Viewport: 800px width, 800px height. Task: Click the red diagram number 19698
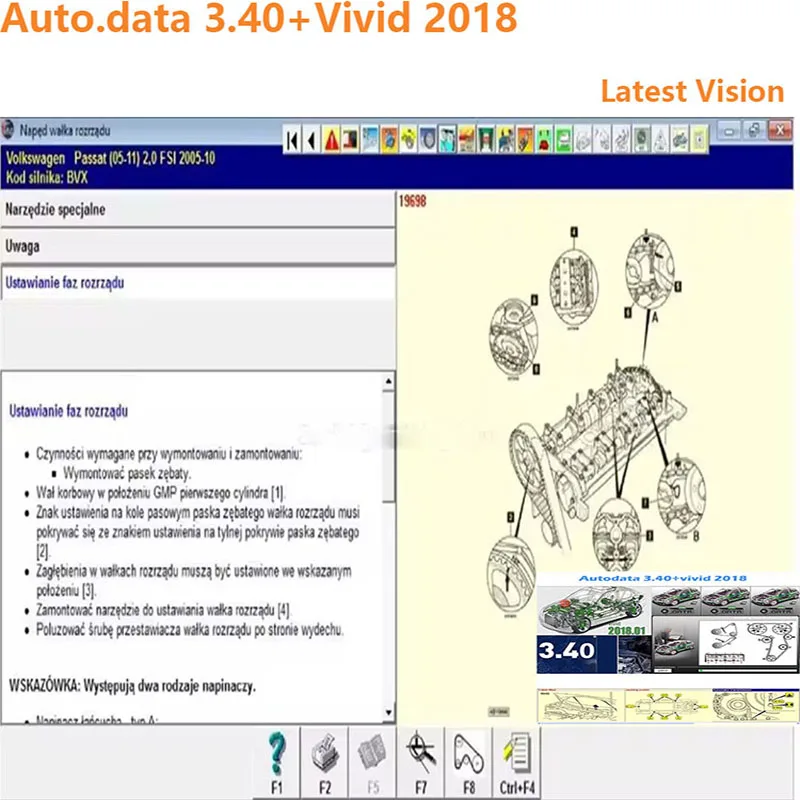pyautogui.click(x=412, y=201)
